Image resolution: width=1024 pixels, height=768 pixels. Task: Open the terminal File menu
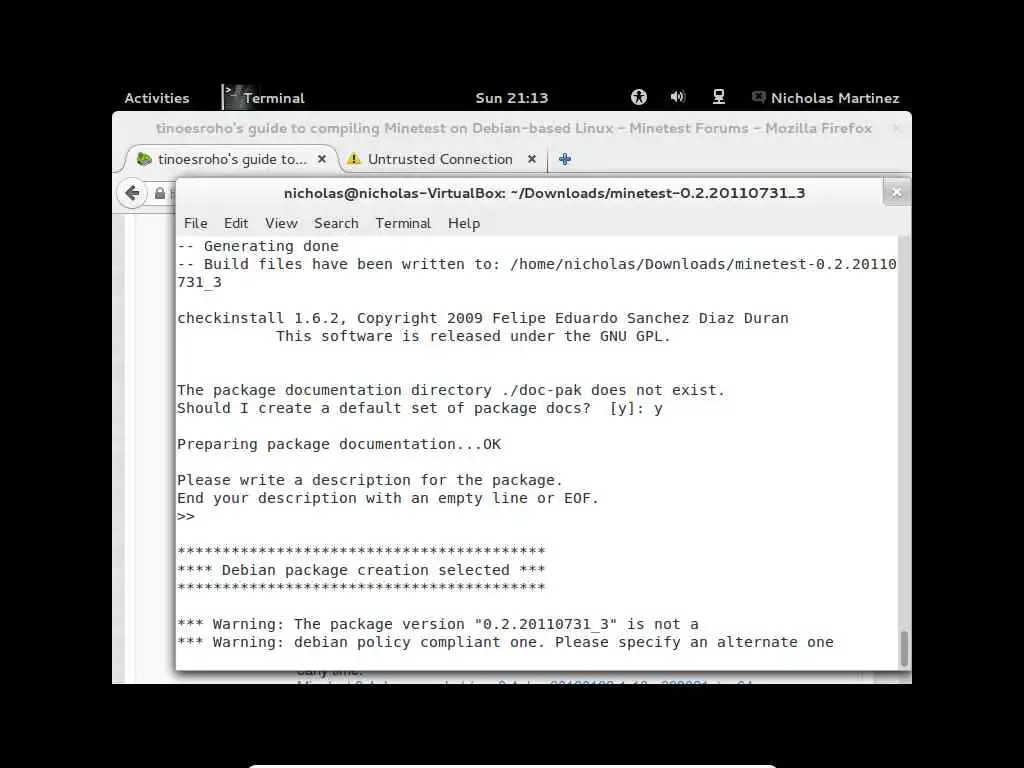195,223
